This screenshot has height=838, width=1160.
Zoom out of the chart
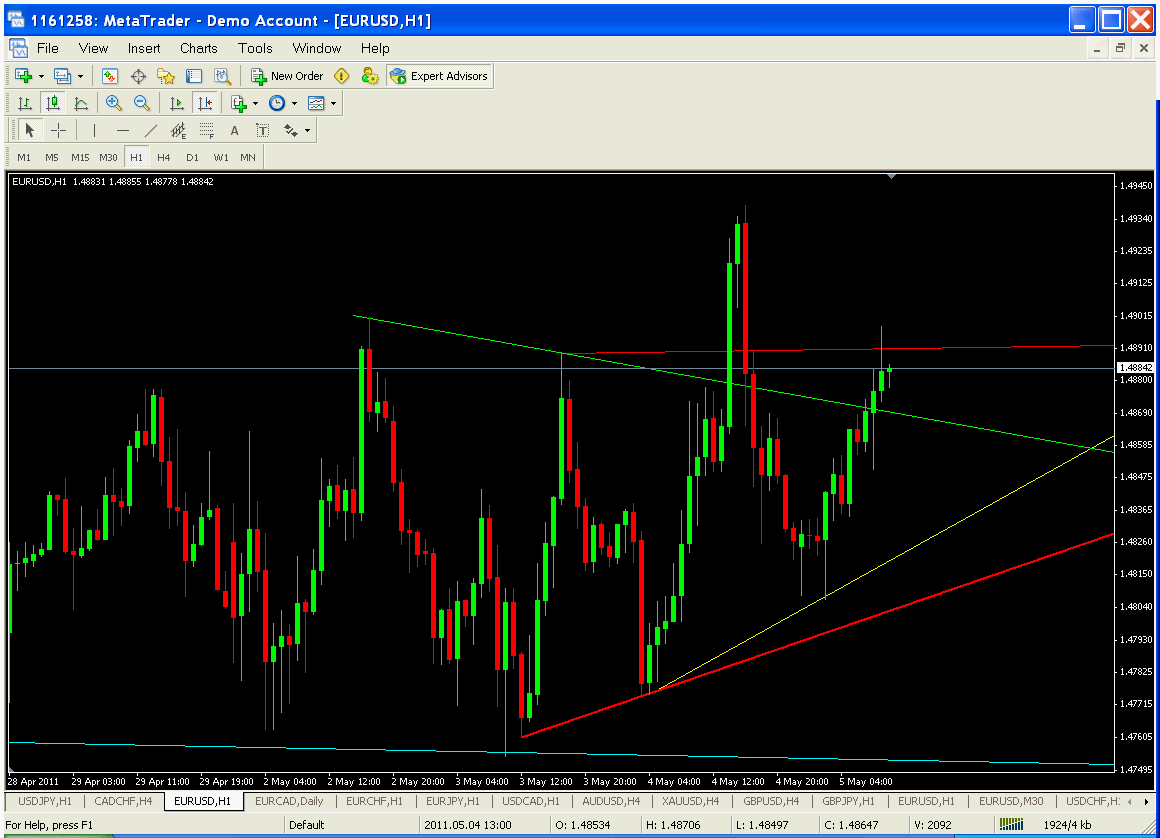141,103
